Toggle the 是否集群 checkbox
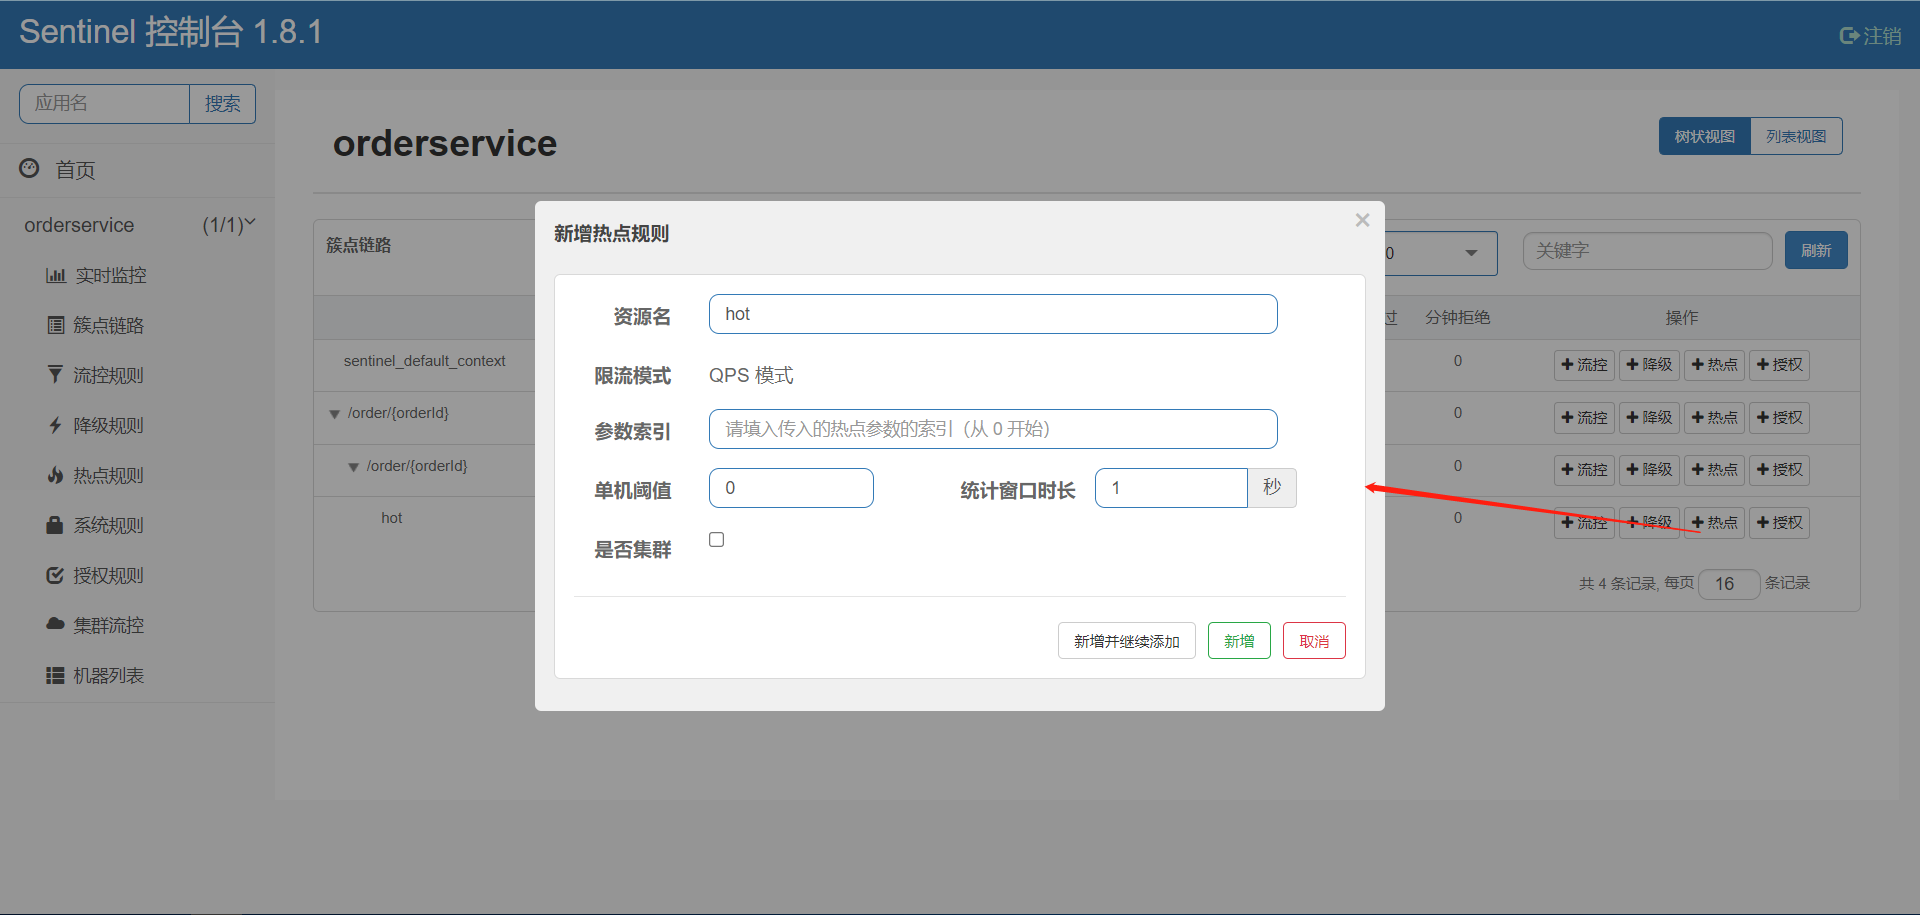 point(717,540)
